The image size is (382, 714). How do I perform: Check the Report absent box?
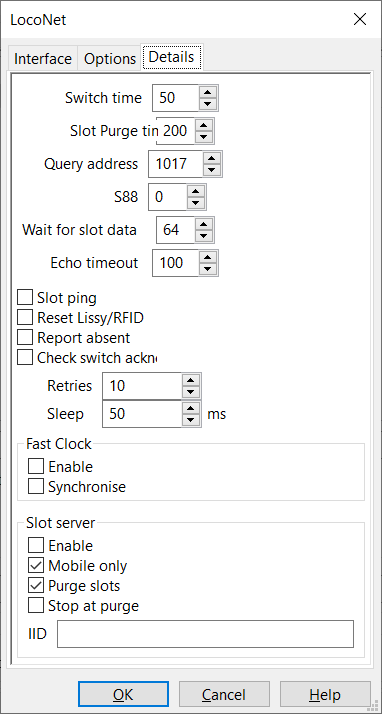[x=25, y=337]
